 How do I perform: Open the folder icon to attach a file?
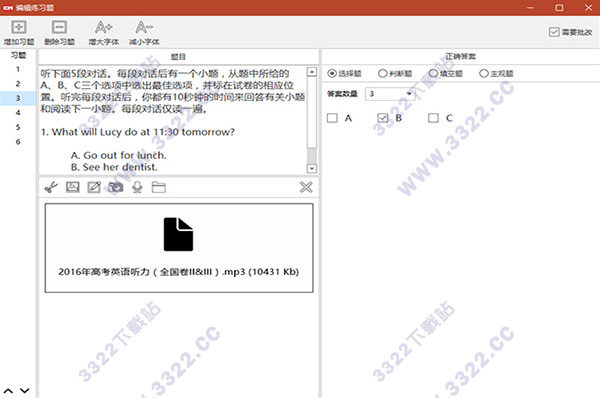click(x=158, y=187)
